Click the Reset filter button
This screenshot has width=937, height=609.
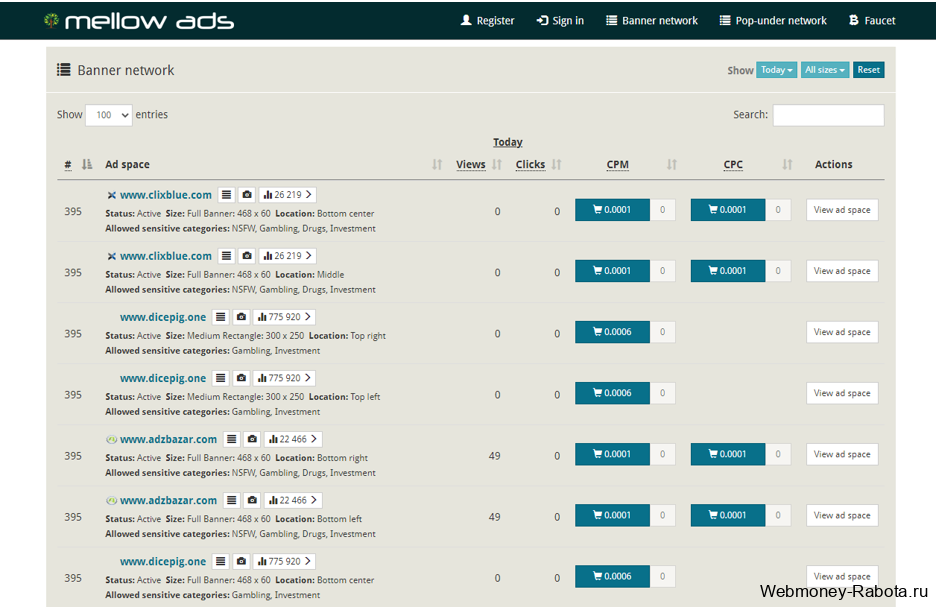pos(868,70)
